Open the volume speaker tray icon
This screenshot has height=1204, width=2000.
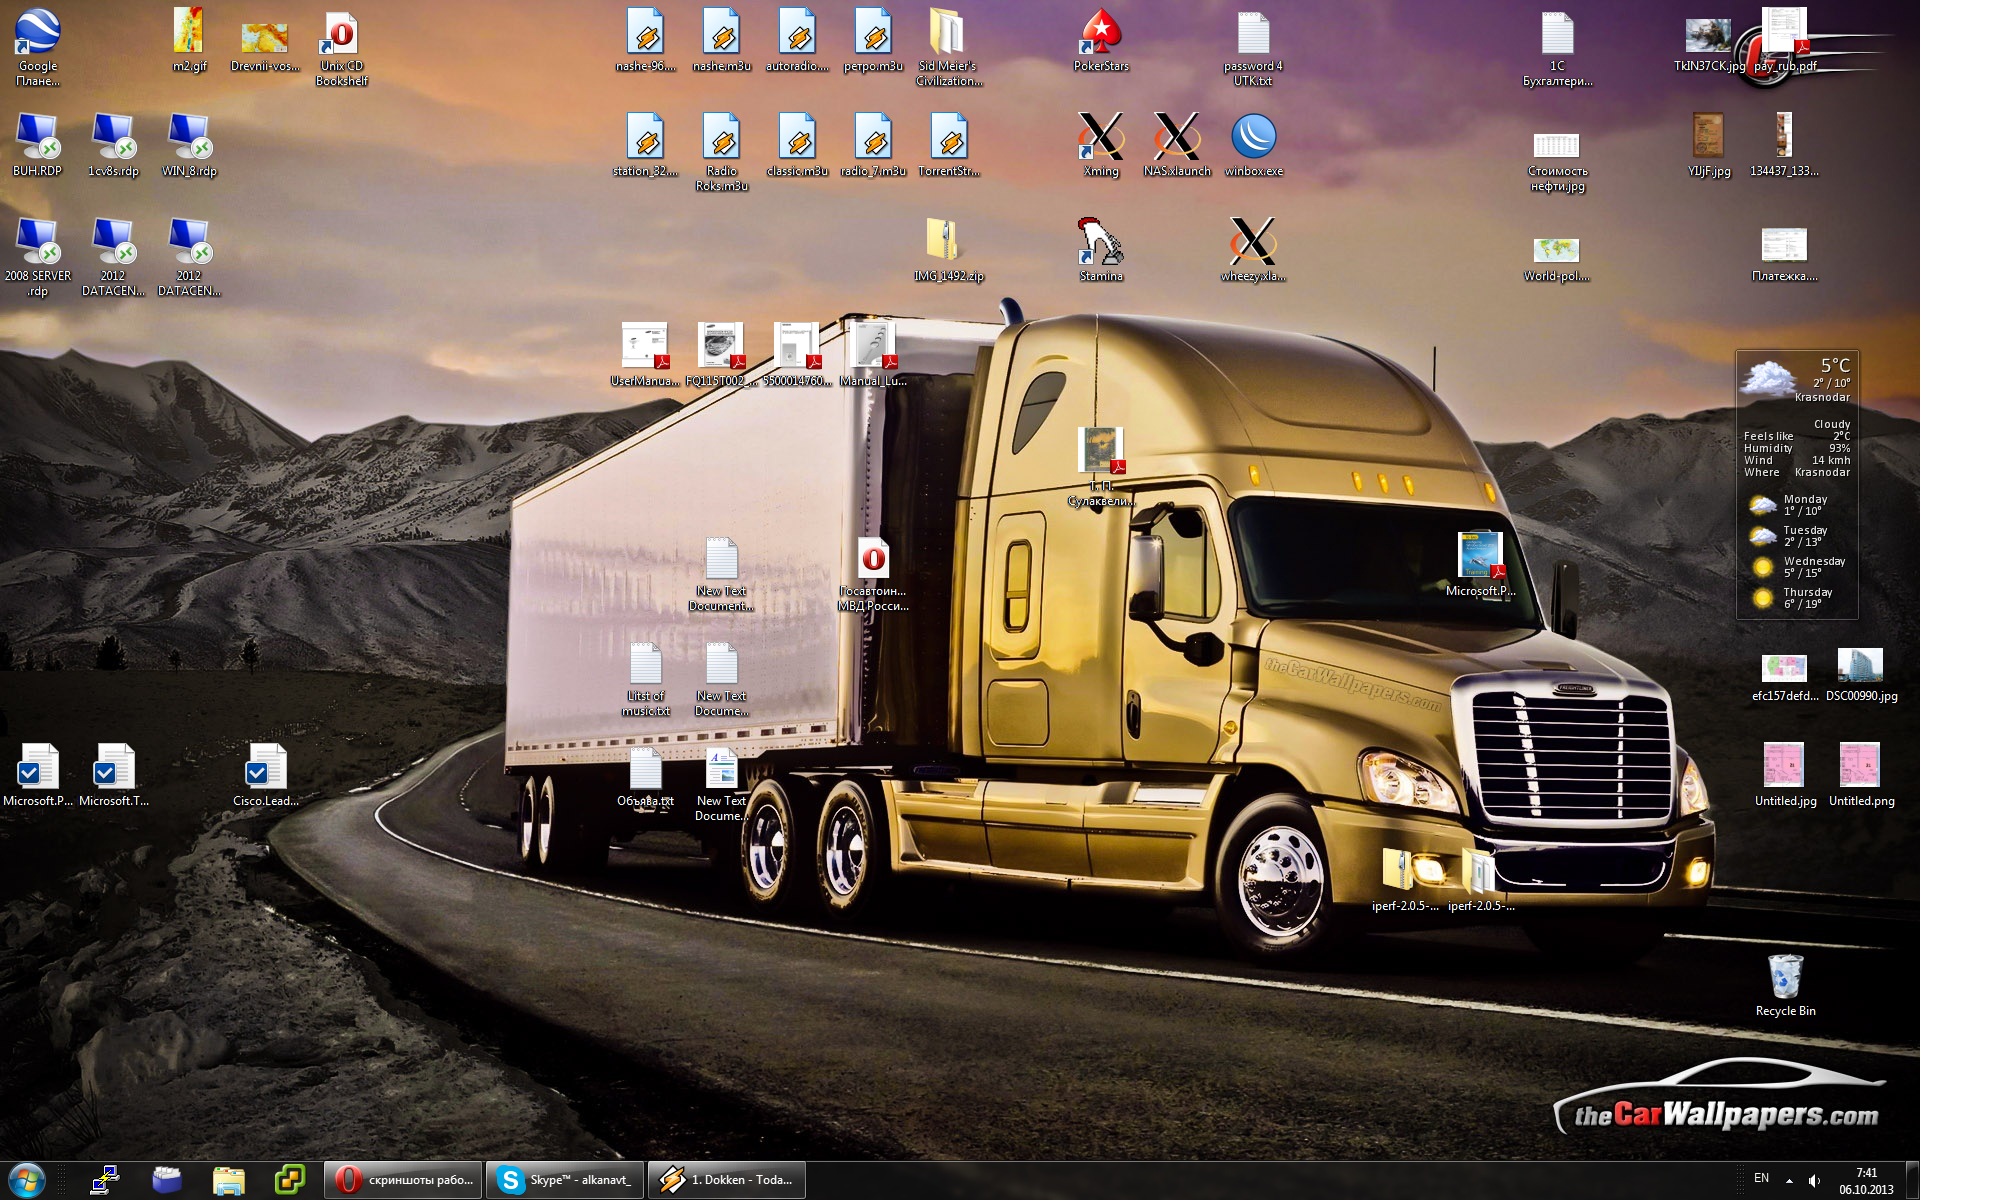pos(1814,1181)
